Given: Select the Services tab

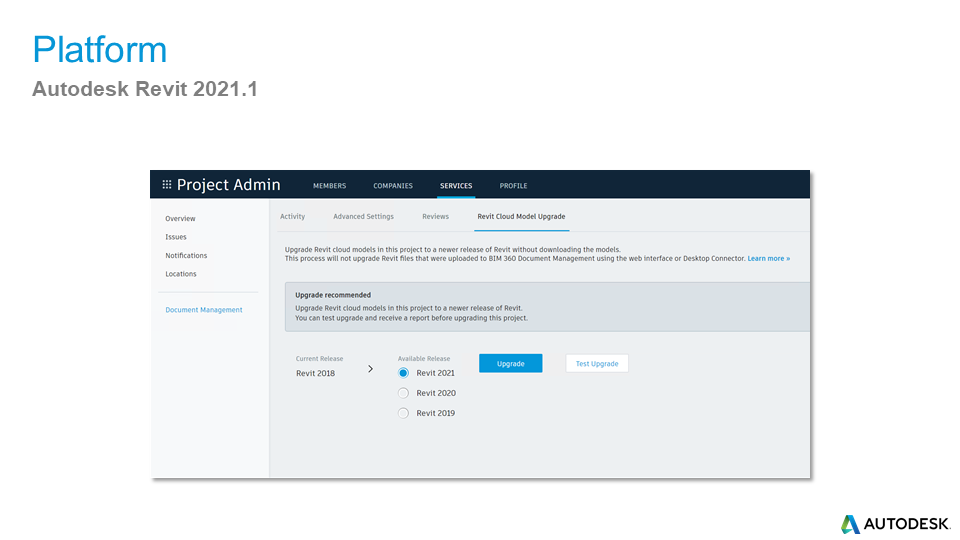Looking at the screenshot, I should [456, 186].
